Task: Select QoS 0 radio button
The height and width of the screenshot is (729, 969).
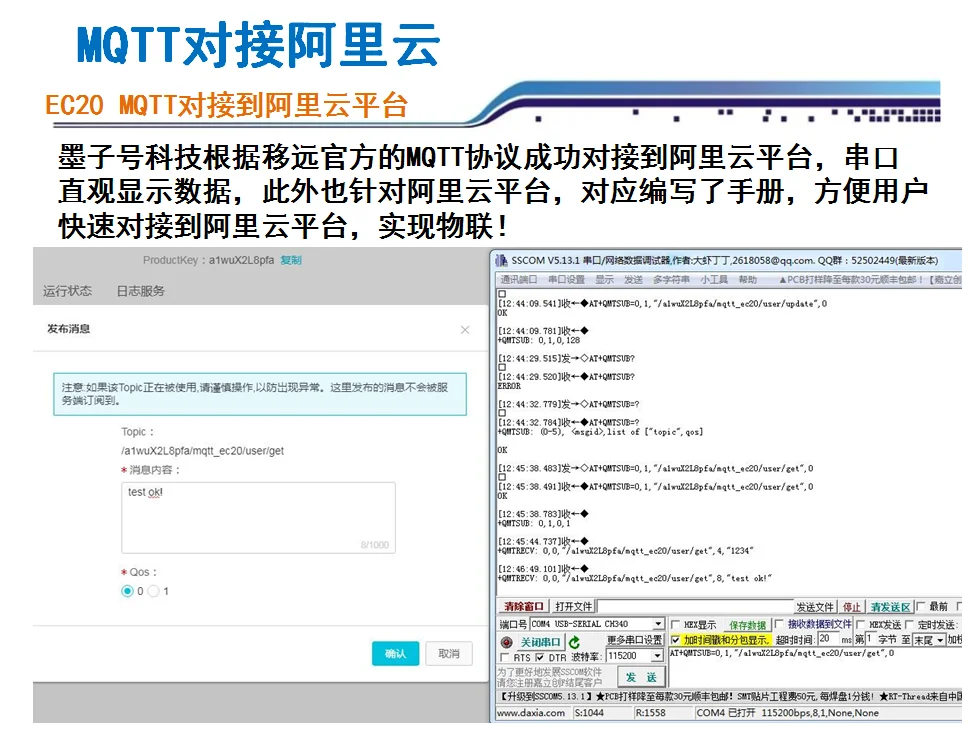Action: [127, 591]
